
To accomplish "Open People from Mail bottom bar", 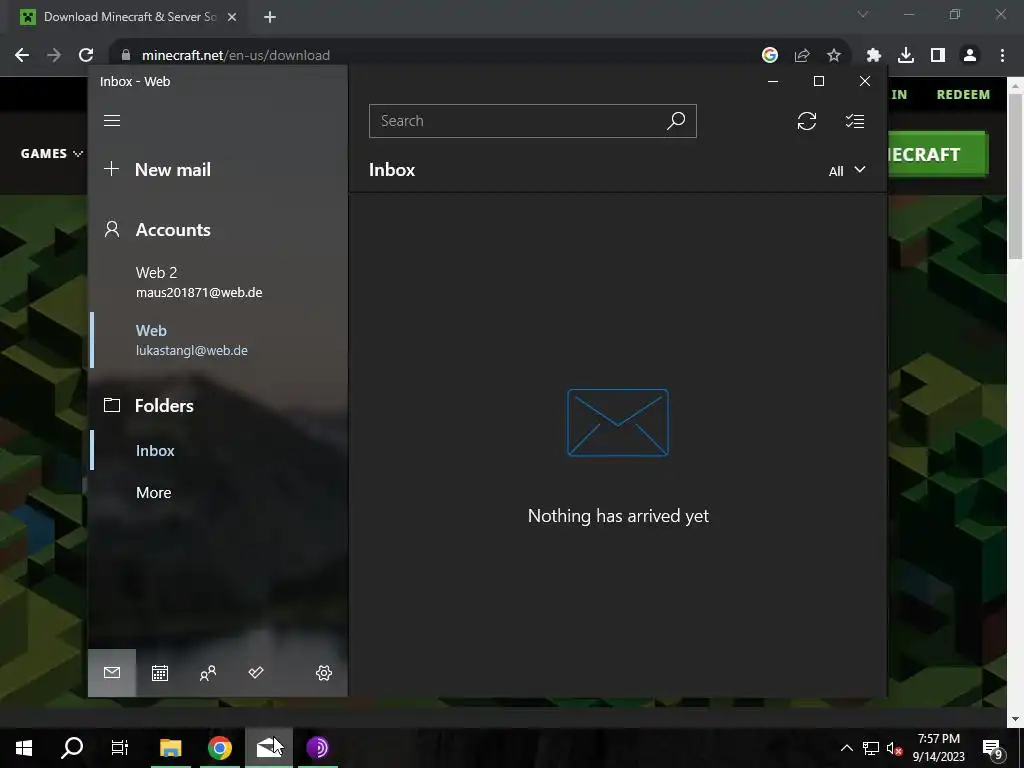I will tap(208, 673).
